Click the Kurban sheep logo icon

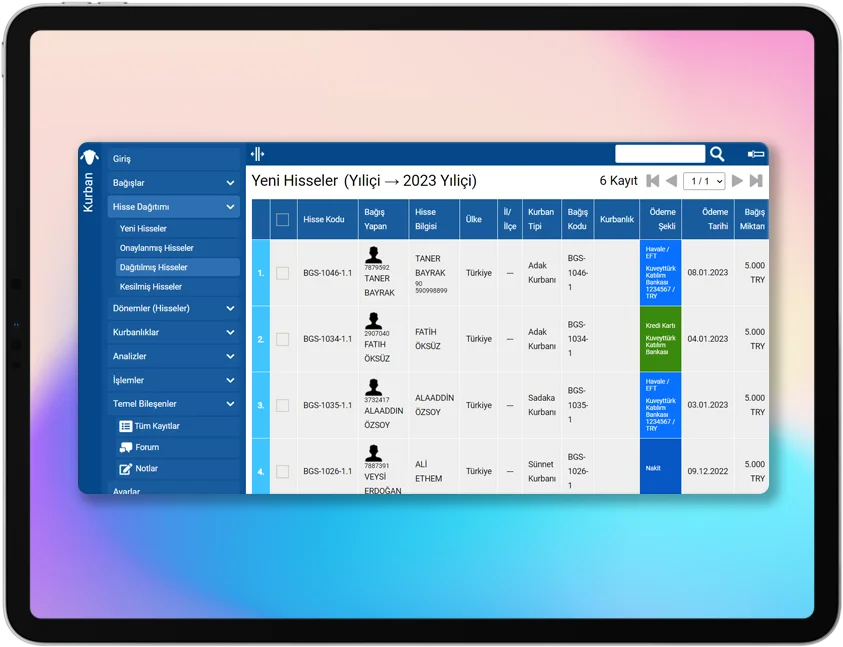(89, 157)
